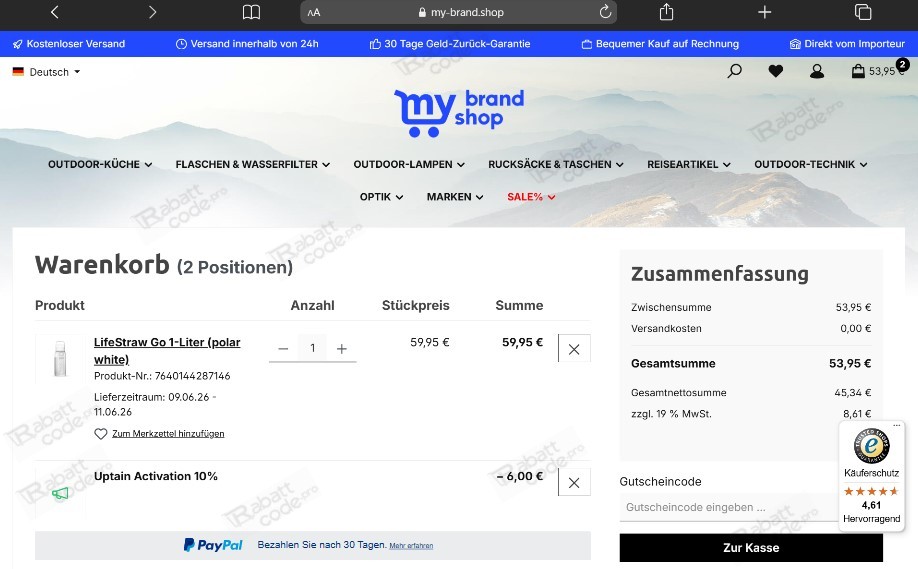Viewport: 918px width, 569px height.
Task: Click the 4,61 Hervorragend rating
Action: pyautogui.click(x=872, y=512)
